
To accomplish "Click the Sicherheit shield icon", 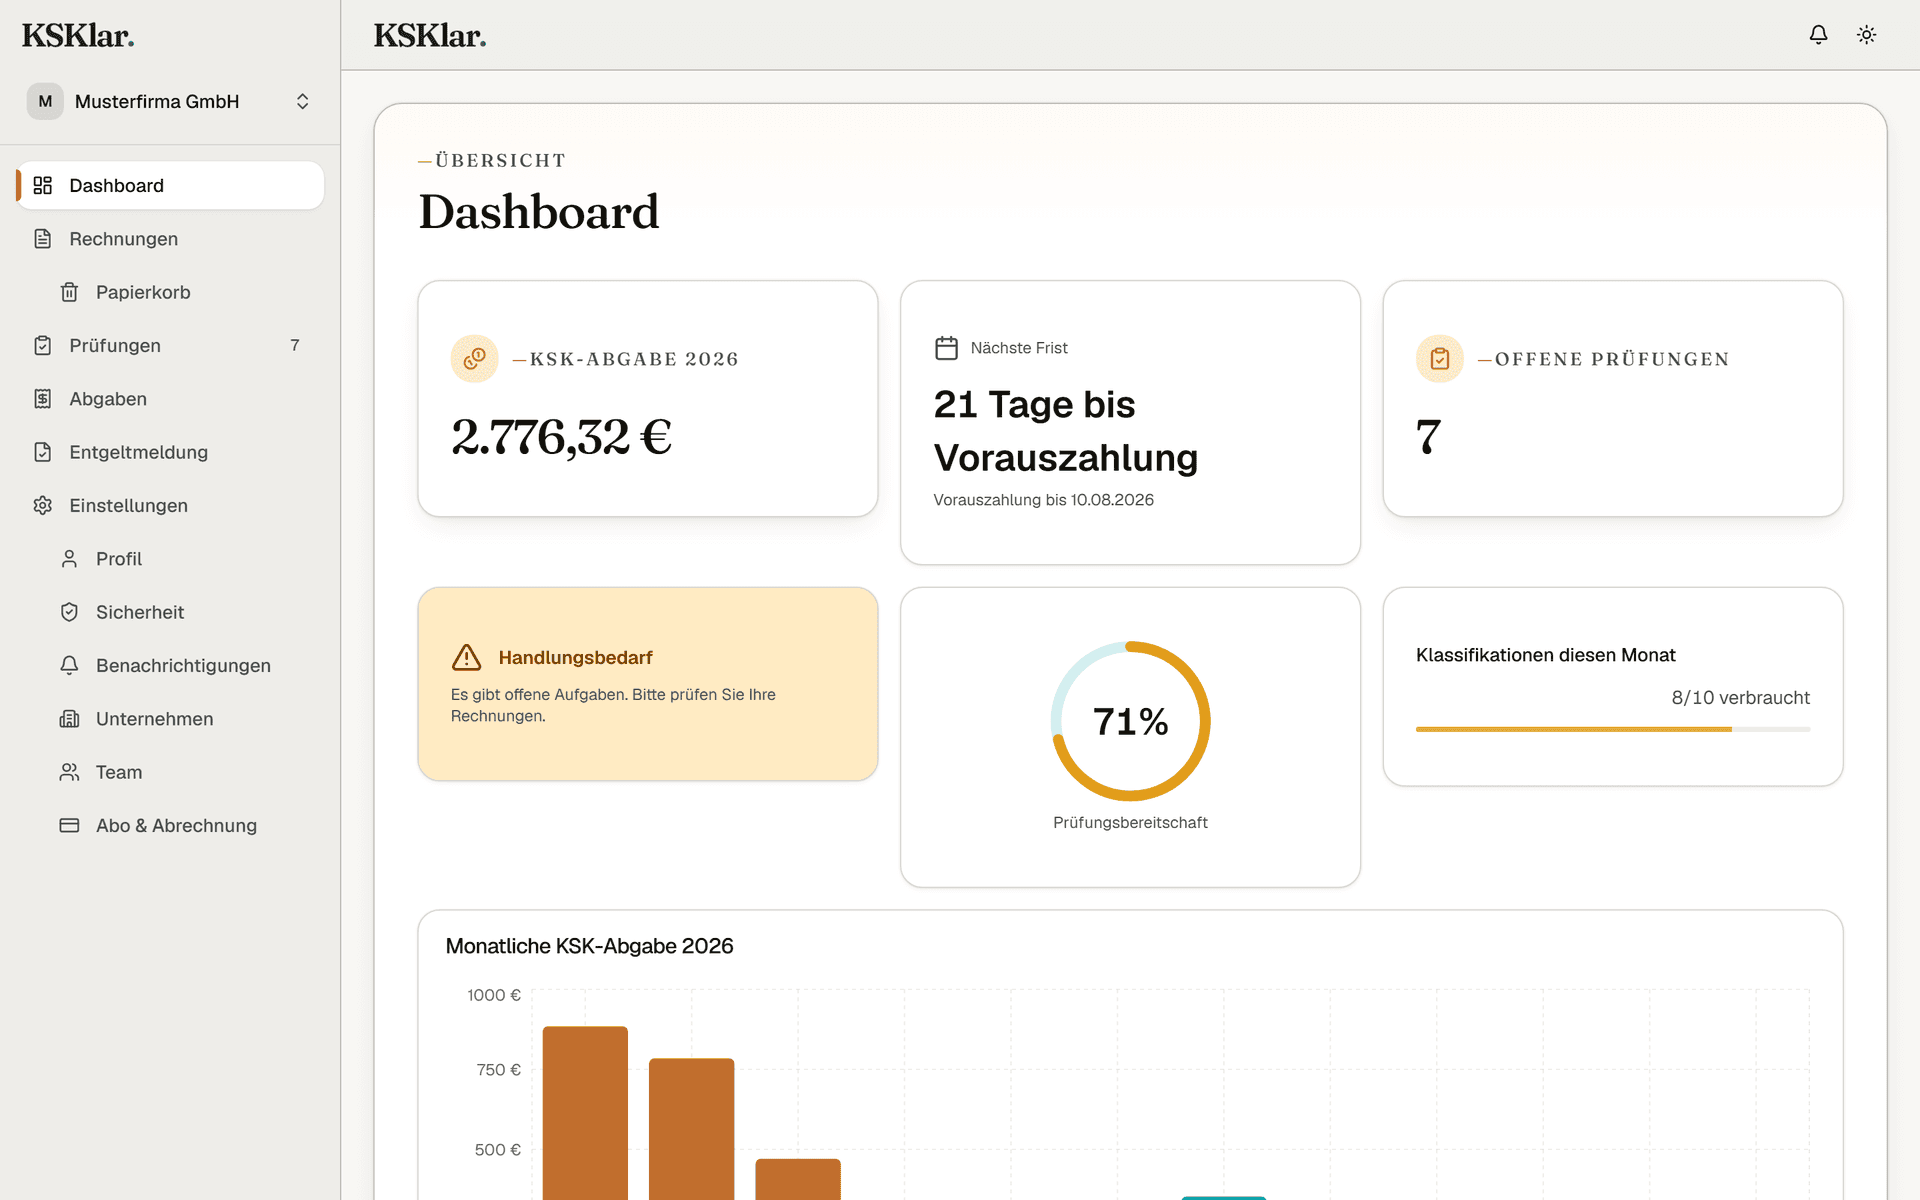I will point(69,612).
